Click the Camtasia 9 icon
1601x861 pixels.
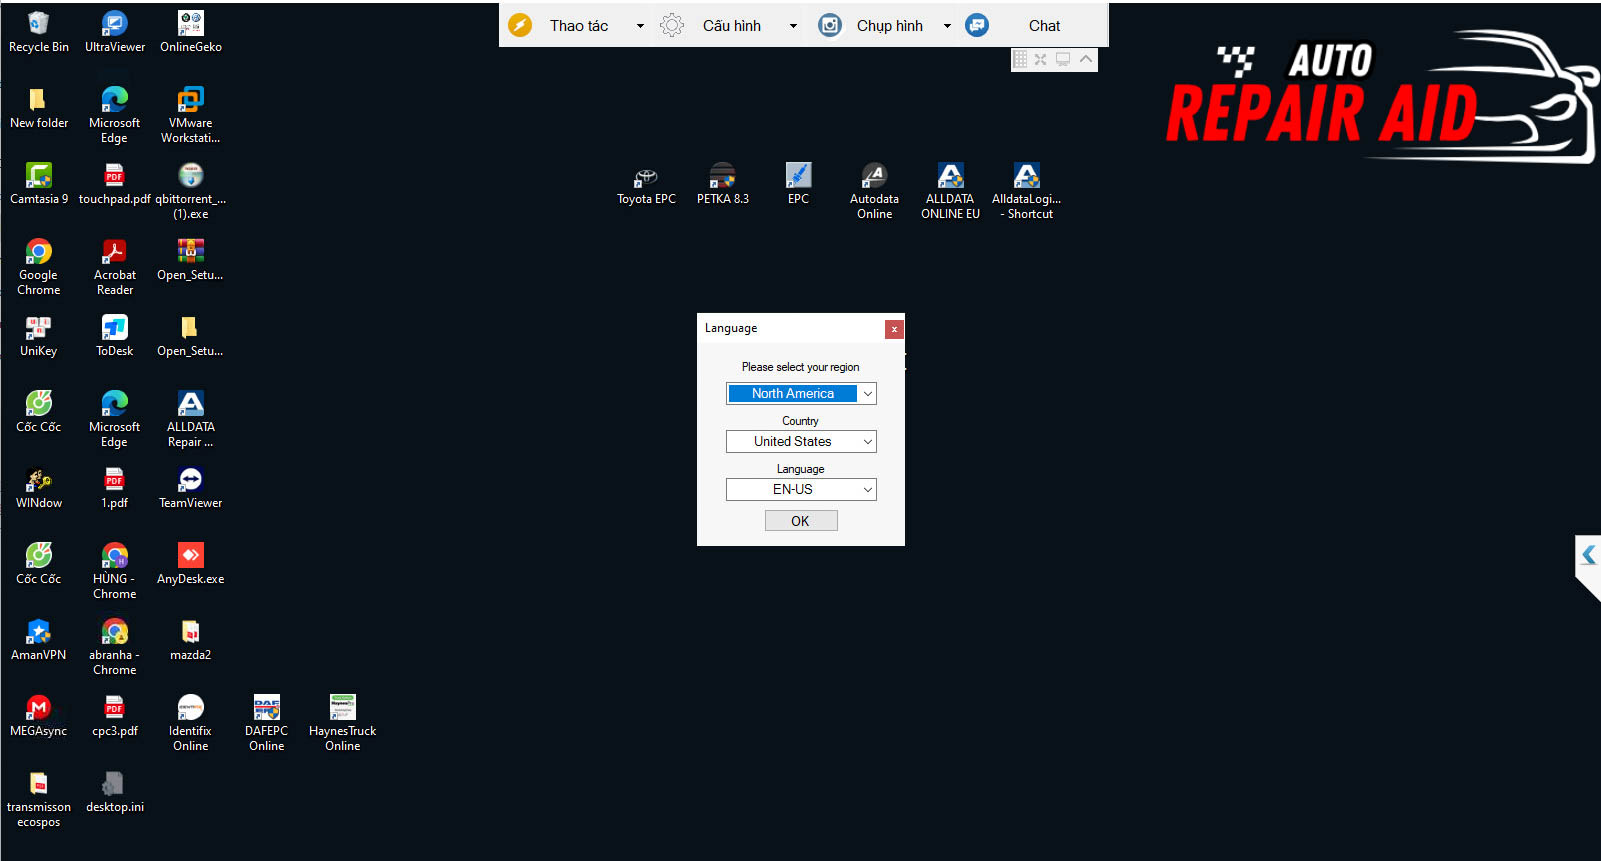coord(39,184)
